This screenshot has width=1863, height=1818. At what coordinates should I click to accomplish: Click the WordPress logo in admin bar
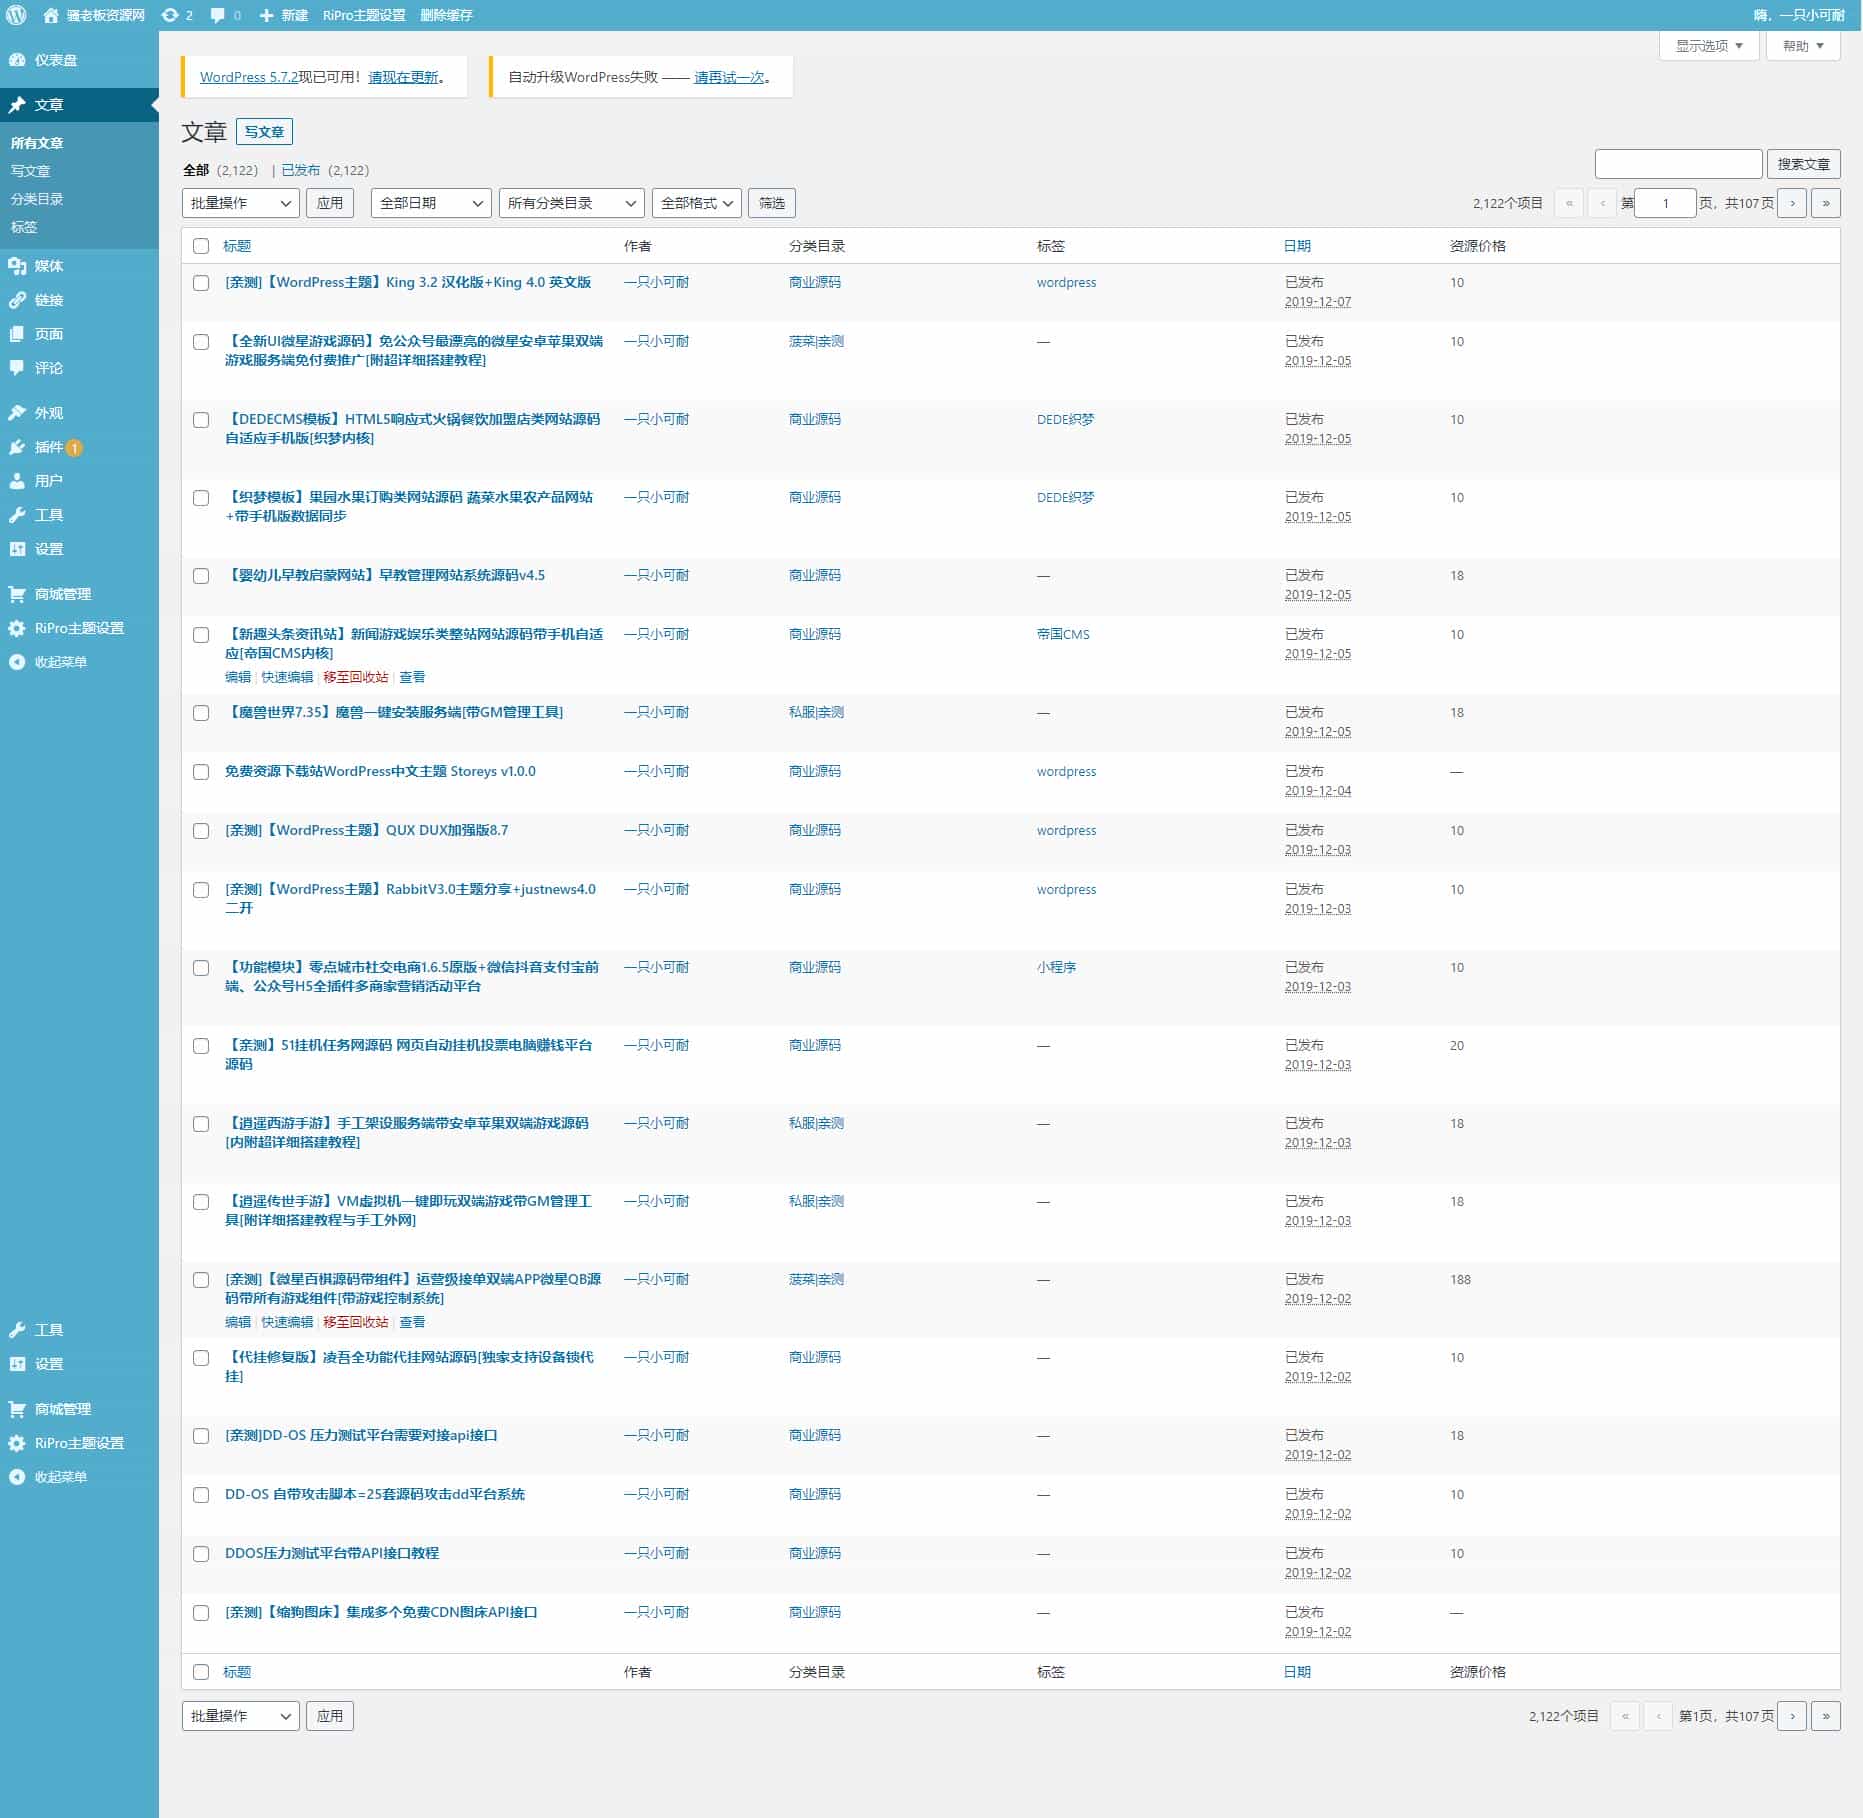coord(16,15)
